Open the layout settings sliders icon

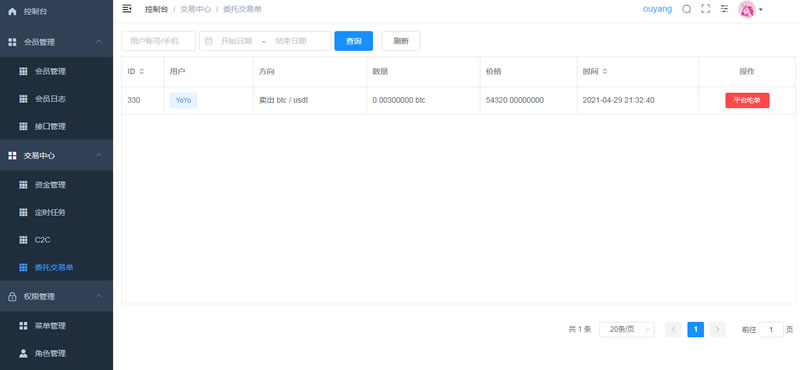[724, 9]
